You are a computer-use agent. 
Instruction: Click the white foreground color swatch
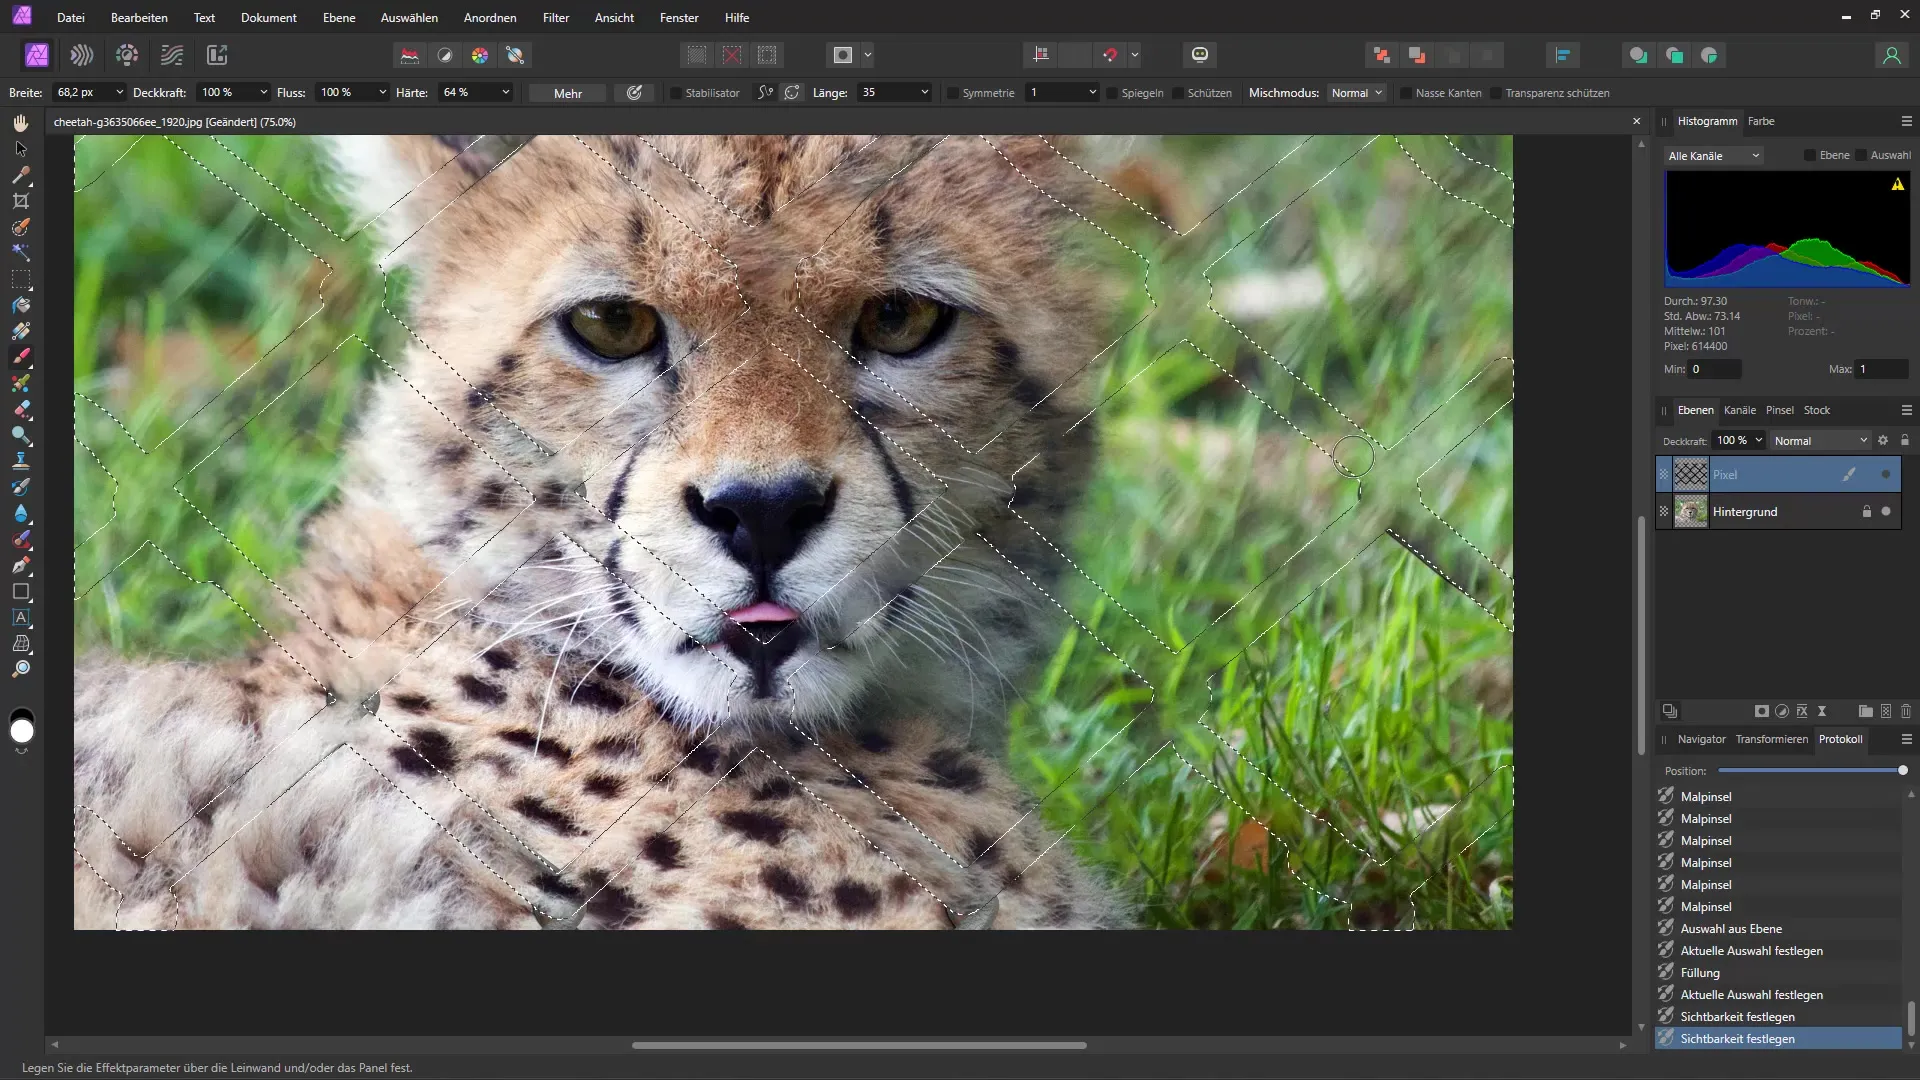21,732
